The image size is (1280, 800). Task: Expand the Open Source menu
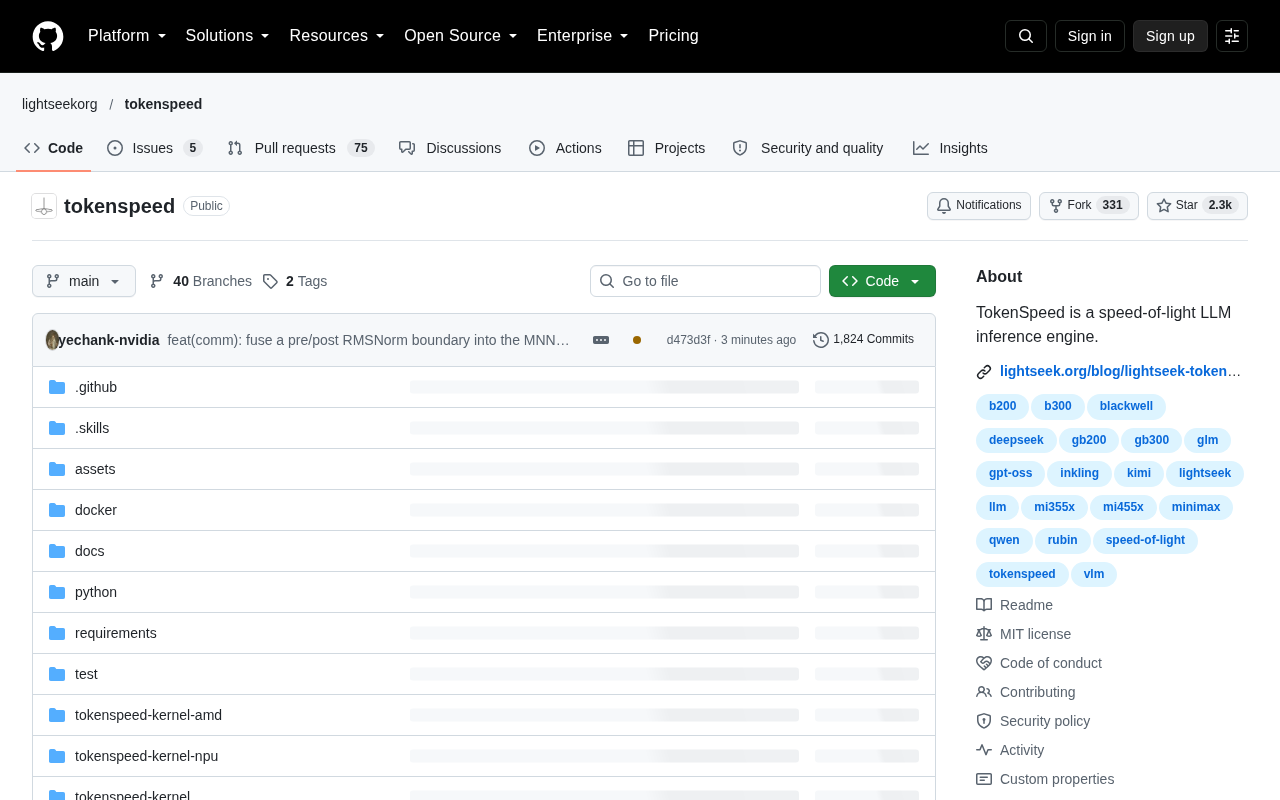[461, 36]
